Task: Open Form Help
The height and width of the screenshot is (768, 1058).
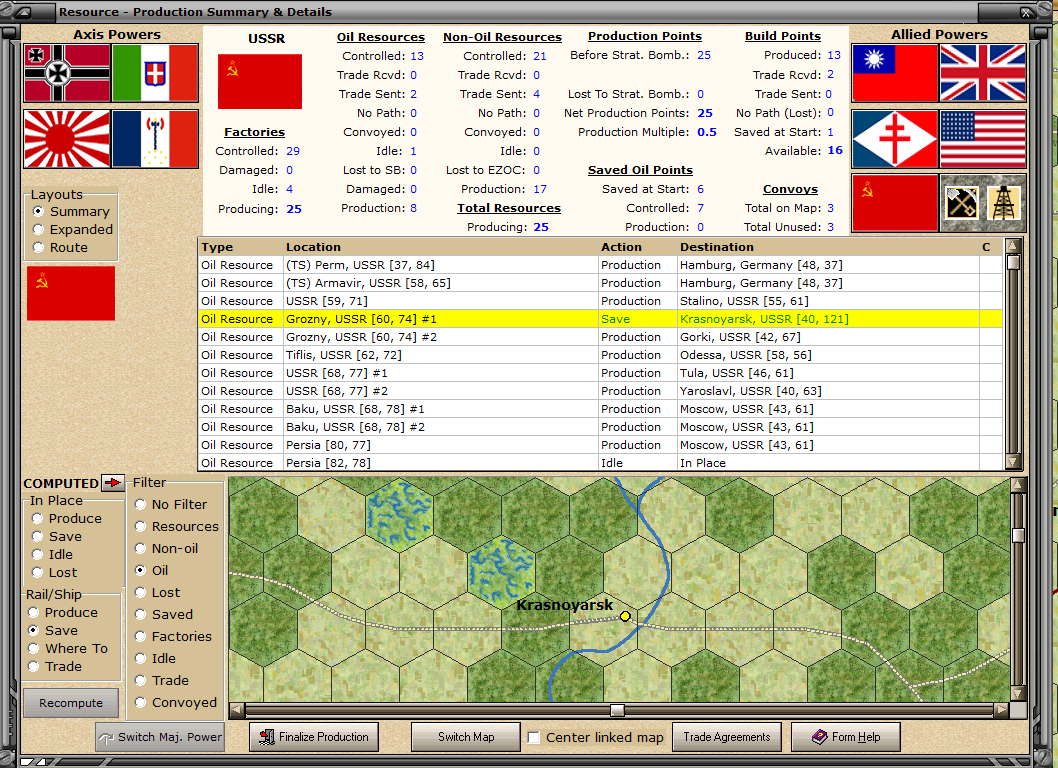Action: coord(845,737)
